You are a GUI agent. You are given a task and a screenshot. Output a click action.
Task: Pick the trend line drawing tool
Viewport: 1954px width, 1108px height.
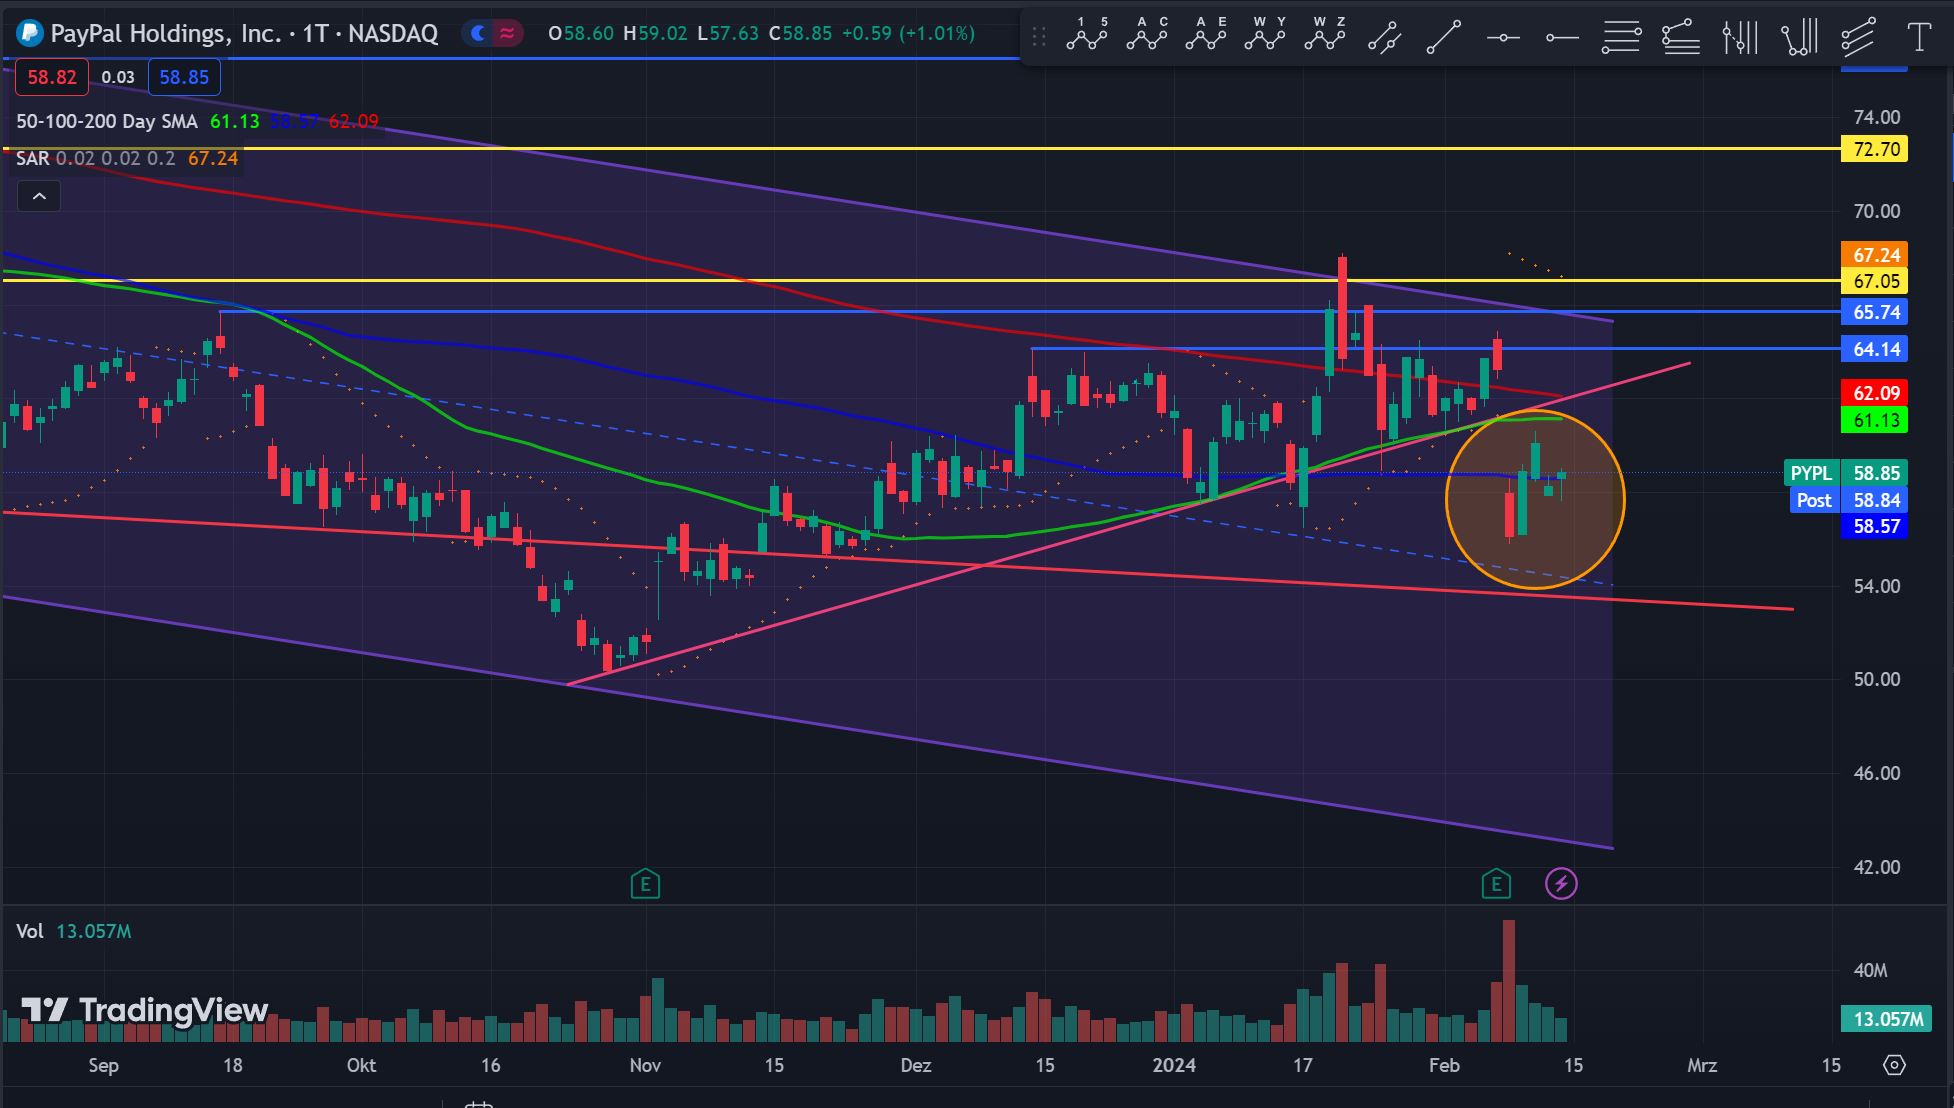coord(1443,37)
